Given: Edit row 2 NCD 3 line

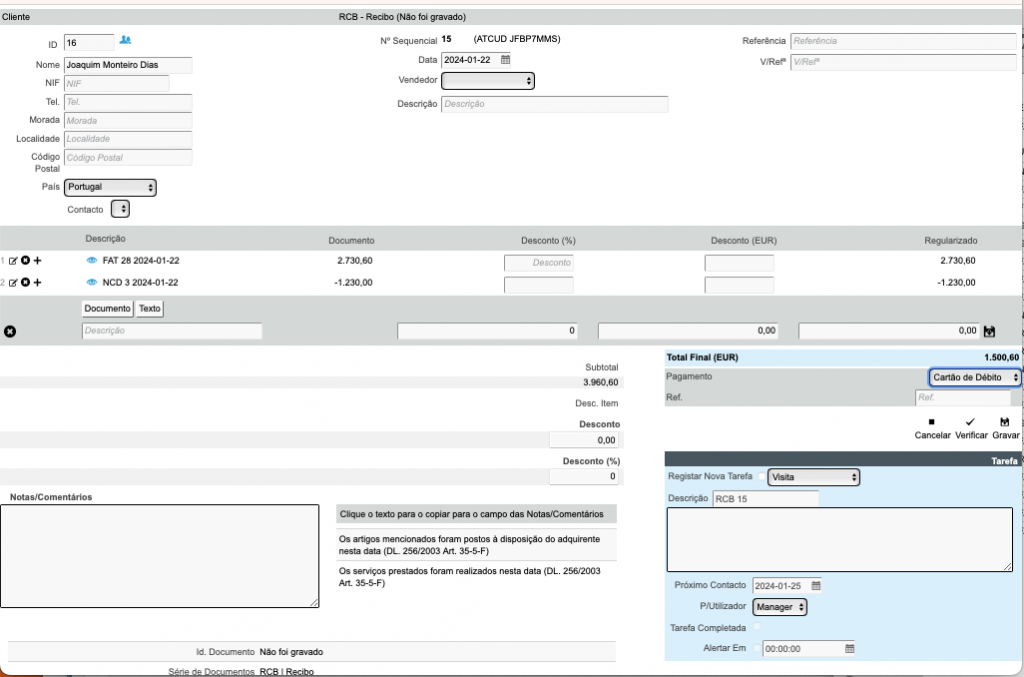Looking at the screenshot, I should 13,283.
